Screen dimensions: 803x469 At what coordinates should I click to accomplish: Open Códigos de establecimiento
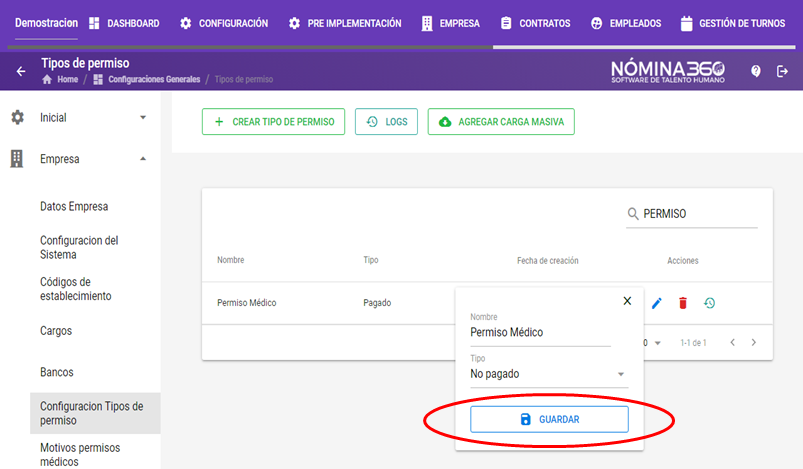(76, 289)
